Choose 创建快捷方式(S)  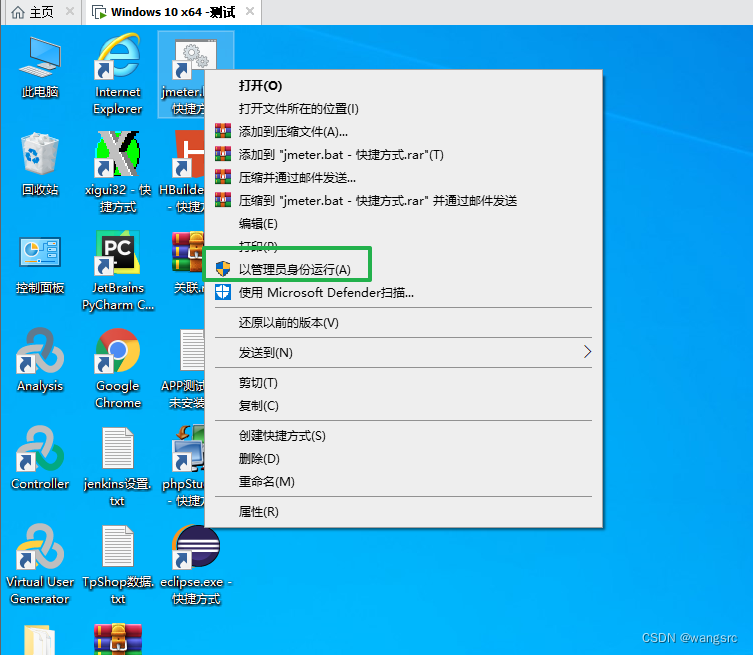click(x=403, y=436)
